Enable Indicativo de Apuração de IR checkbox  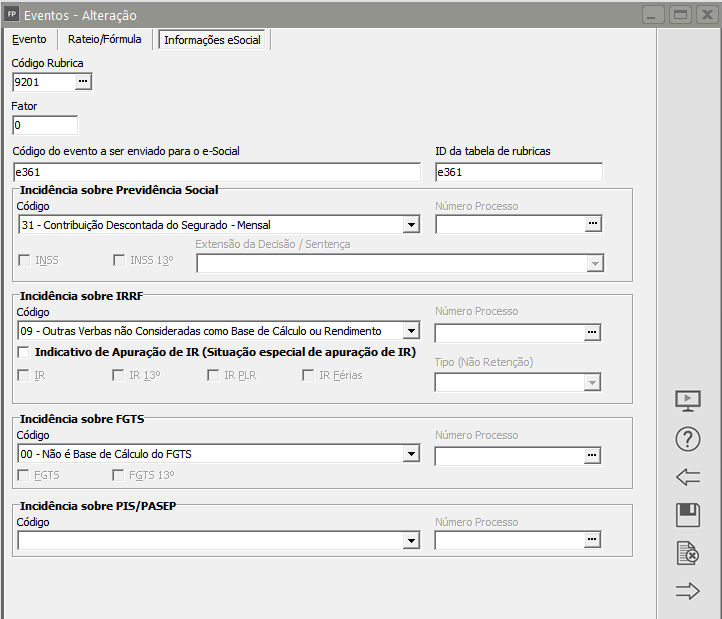coord(25,352)
